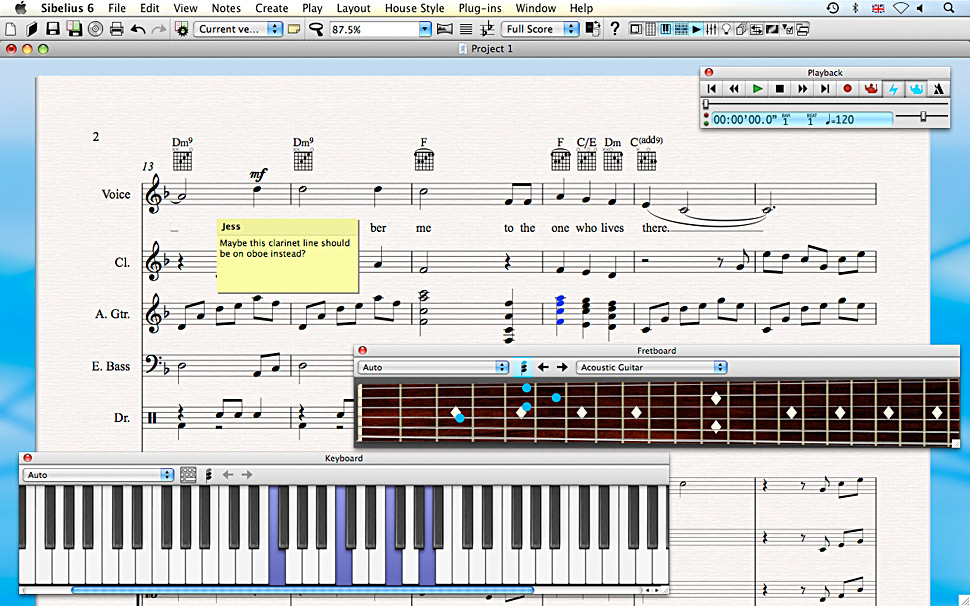The height and width of the screenshot is (606, 970).
Task: Click Fretboard window right arrow button
Action: [562, 367]
